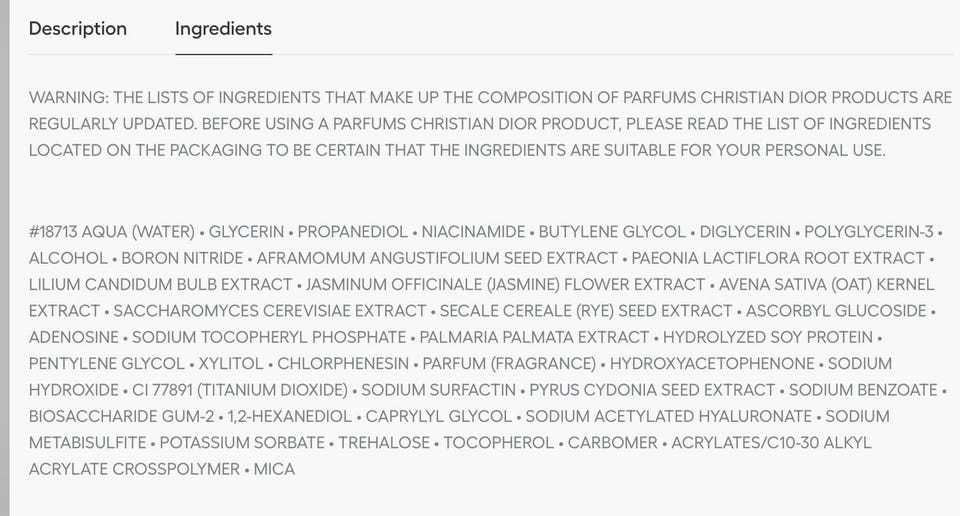960x516 pixels.
Task: Switch to the Description tab
Action: pos(78,29)
